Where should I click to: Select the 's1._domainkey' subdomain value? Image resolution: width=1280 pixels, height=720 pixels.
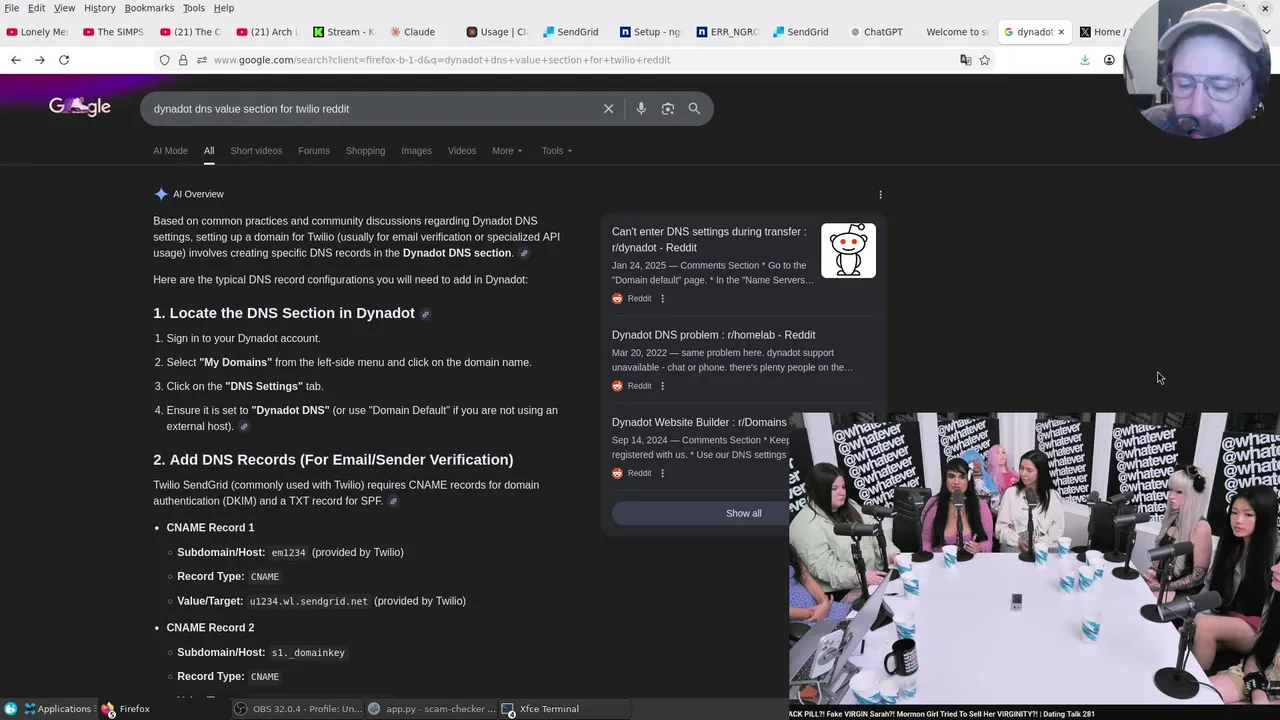pos(308,653)
